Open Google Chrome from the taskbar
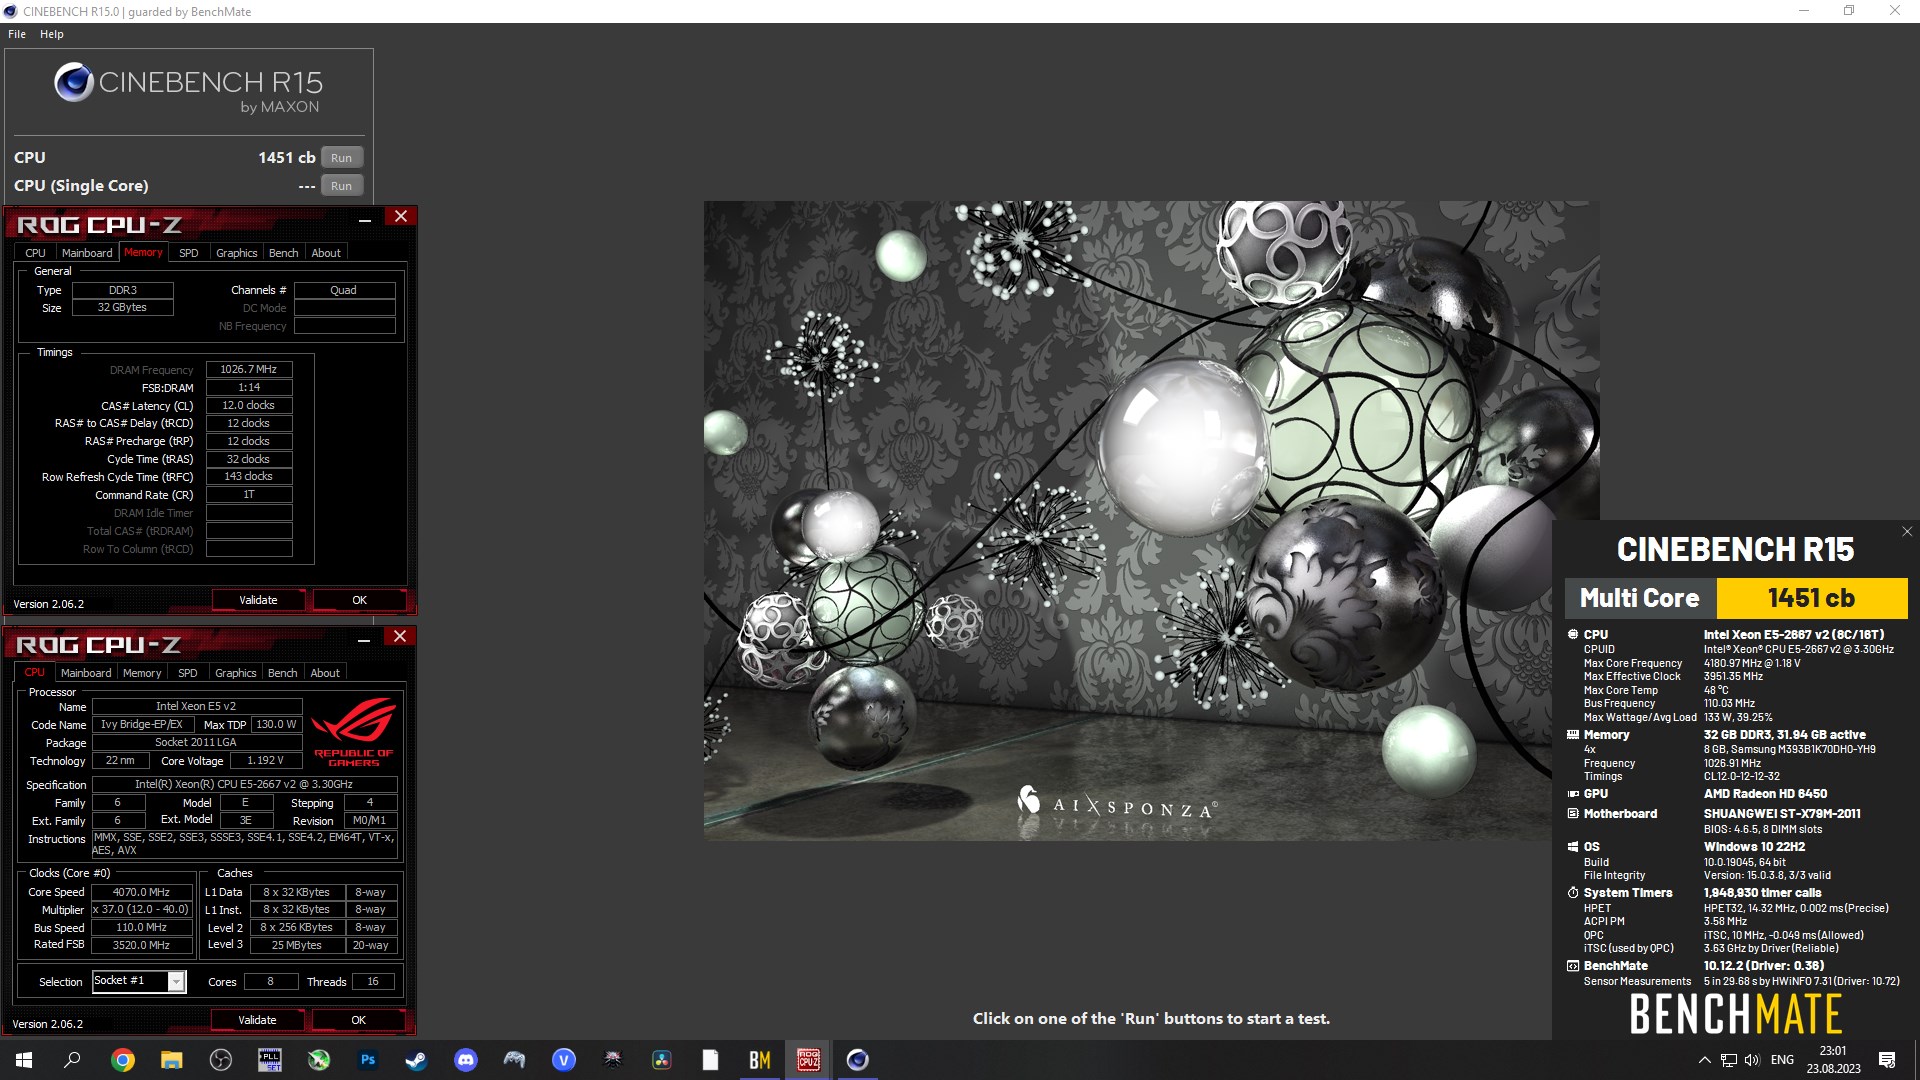1920x1080 pixels. pos(123,1060)
